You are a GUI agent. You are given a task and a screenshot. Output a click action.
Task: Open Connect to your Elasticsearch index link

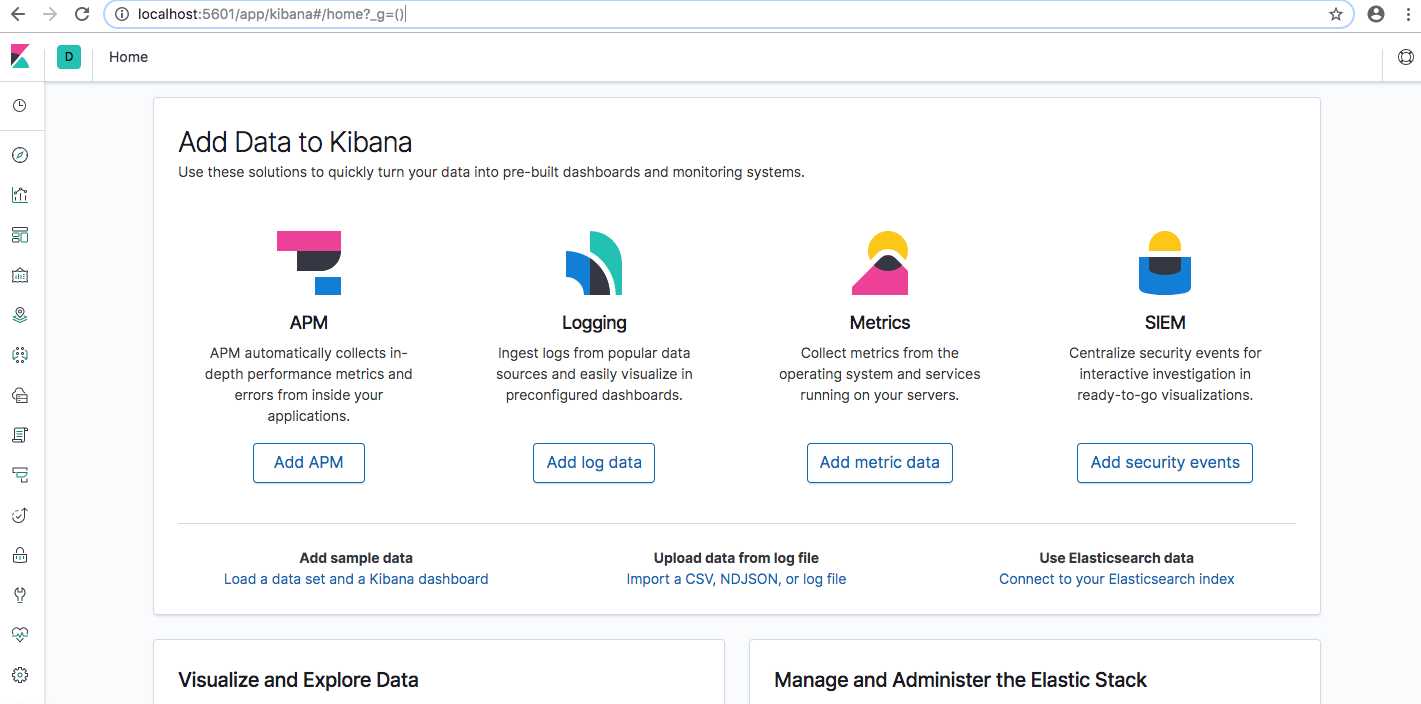(x=1117, y=579)
